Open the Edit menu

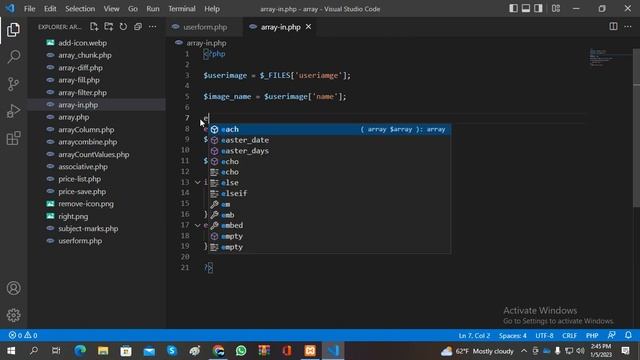click(x=50, y=9)
